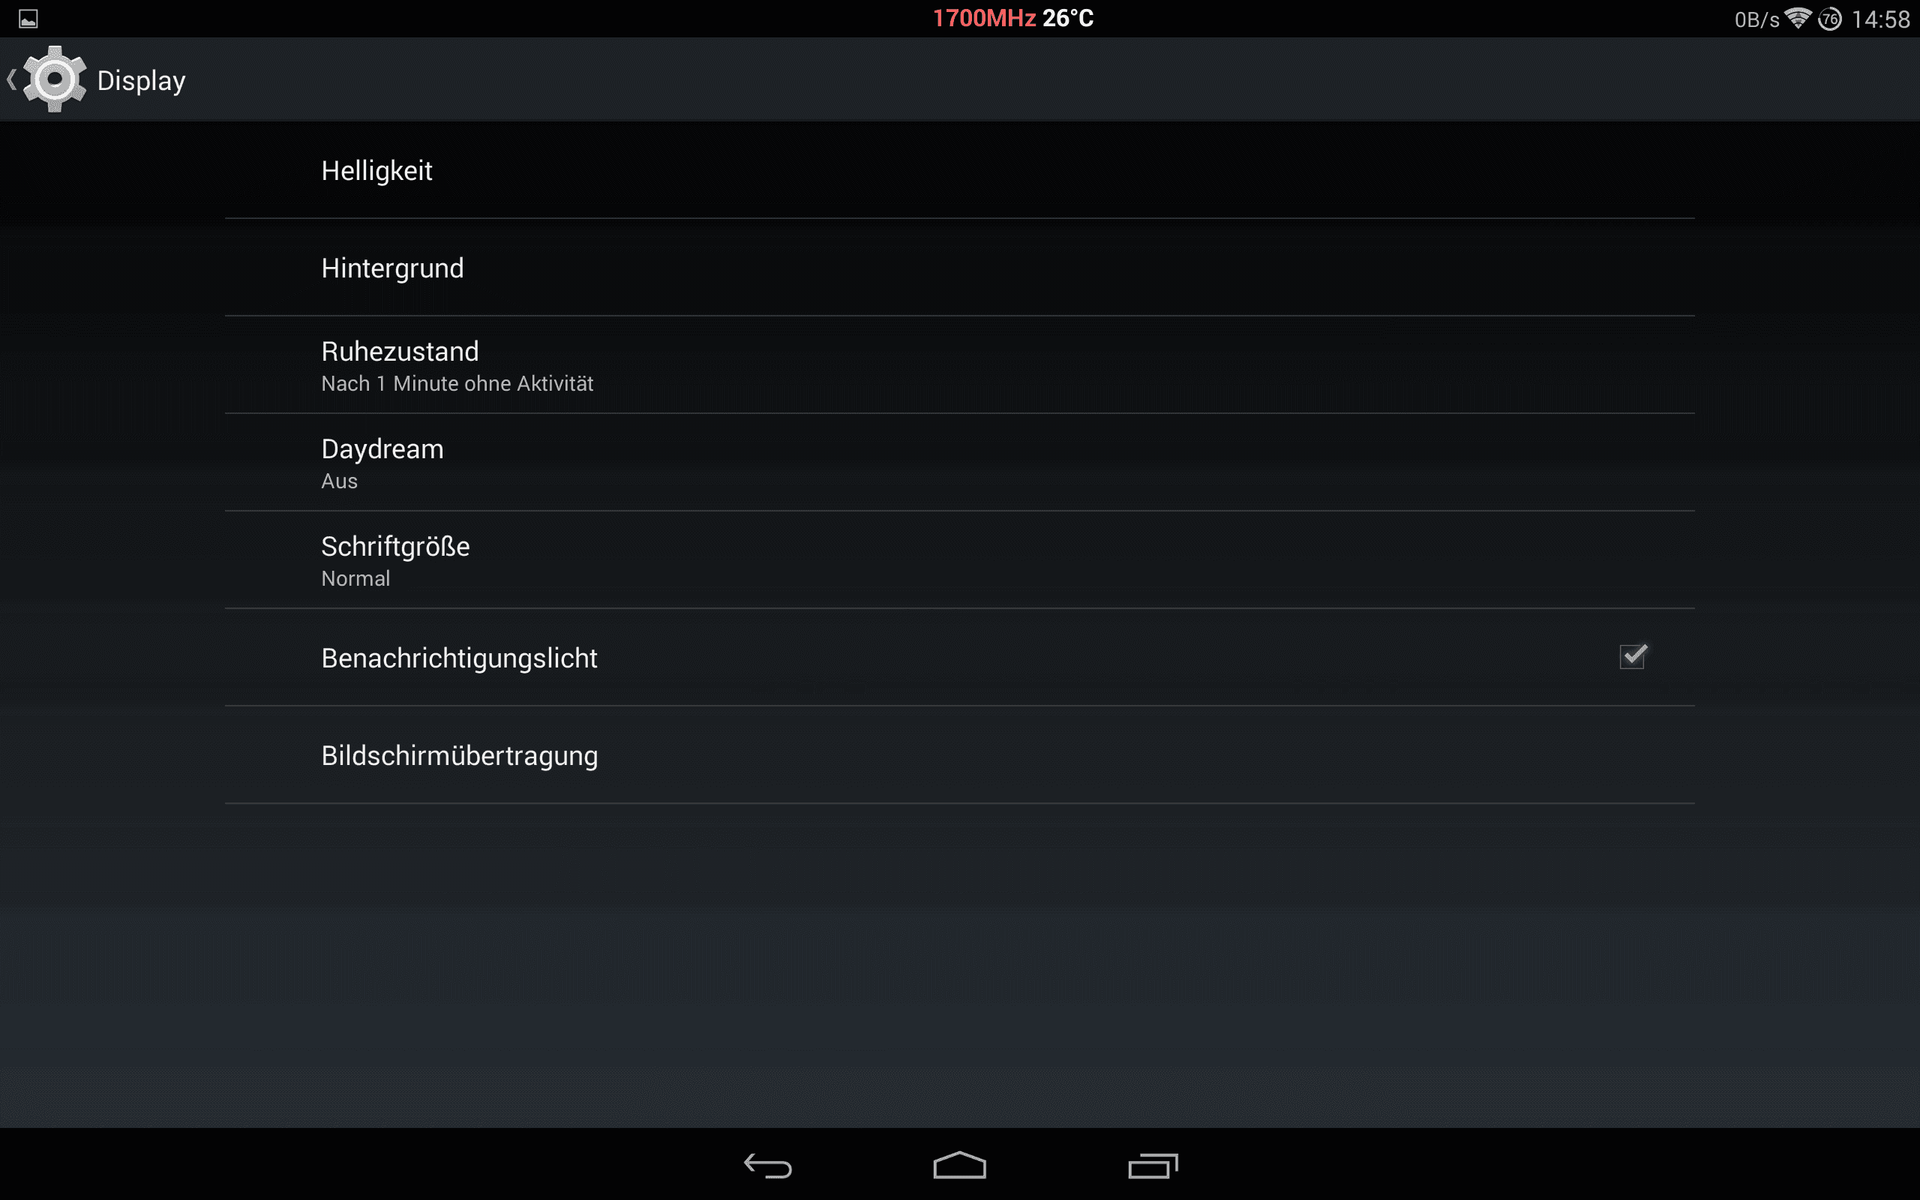The image size is (1920, 1200).
Task: Open recent apps from navigation bar
Action: tap(1153, 1166)
